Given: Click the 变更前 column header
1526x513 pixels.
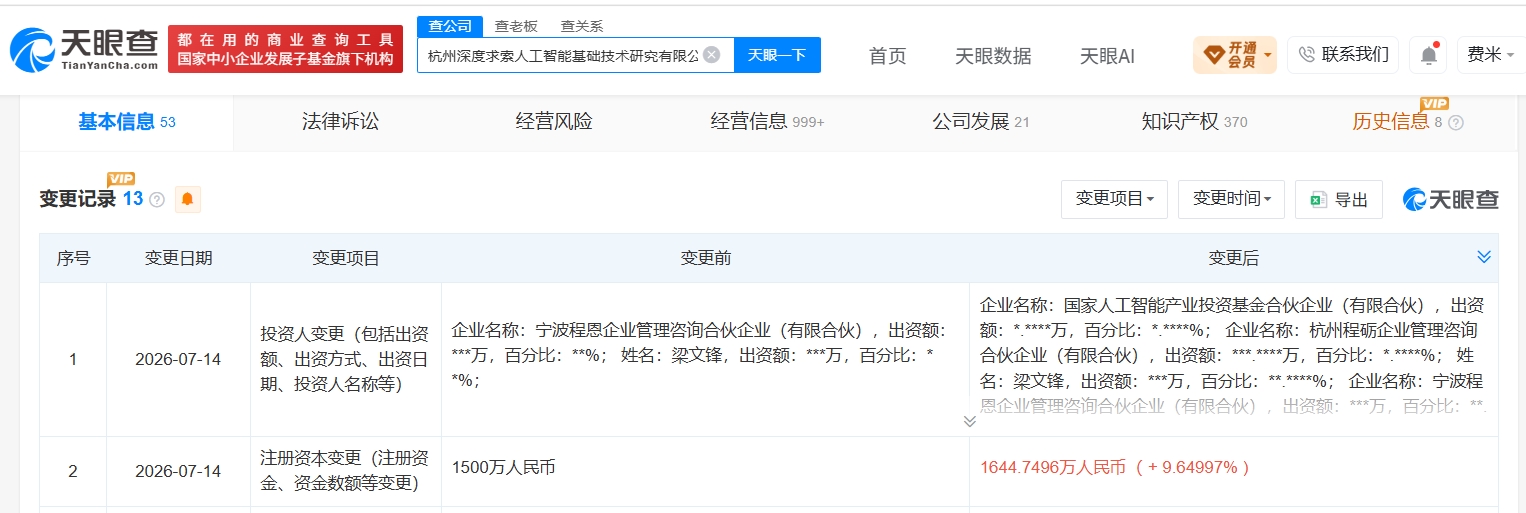Looking at the screenshot, I should (705, 258).
